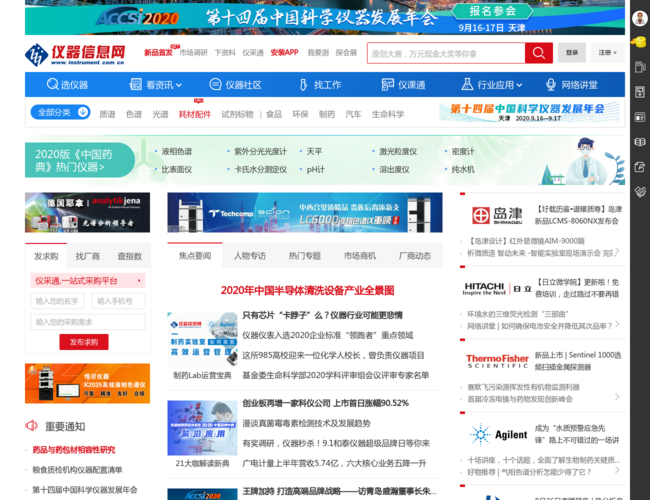
Task: Switch to the 市场商机 tab
Action: click(x=360, y=256)
